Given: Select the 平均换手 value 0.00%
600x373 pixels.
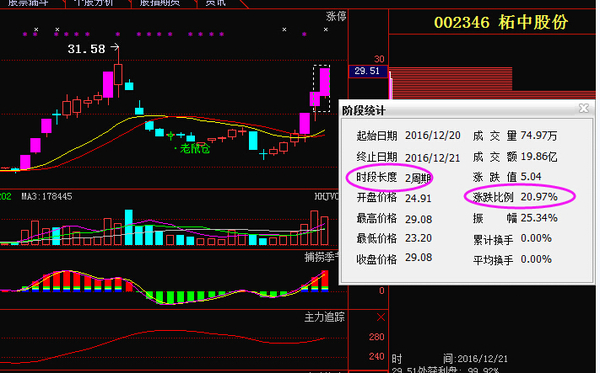Looking at the screenshot, I should [x=536, y=260].
